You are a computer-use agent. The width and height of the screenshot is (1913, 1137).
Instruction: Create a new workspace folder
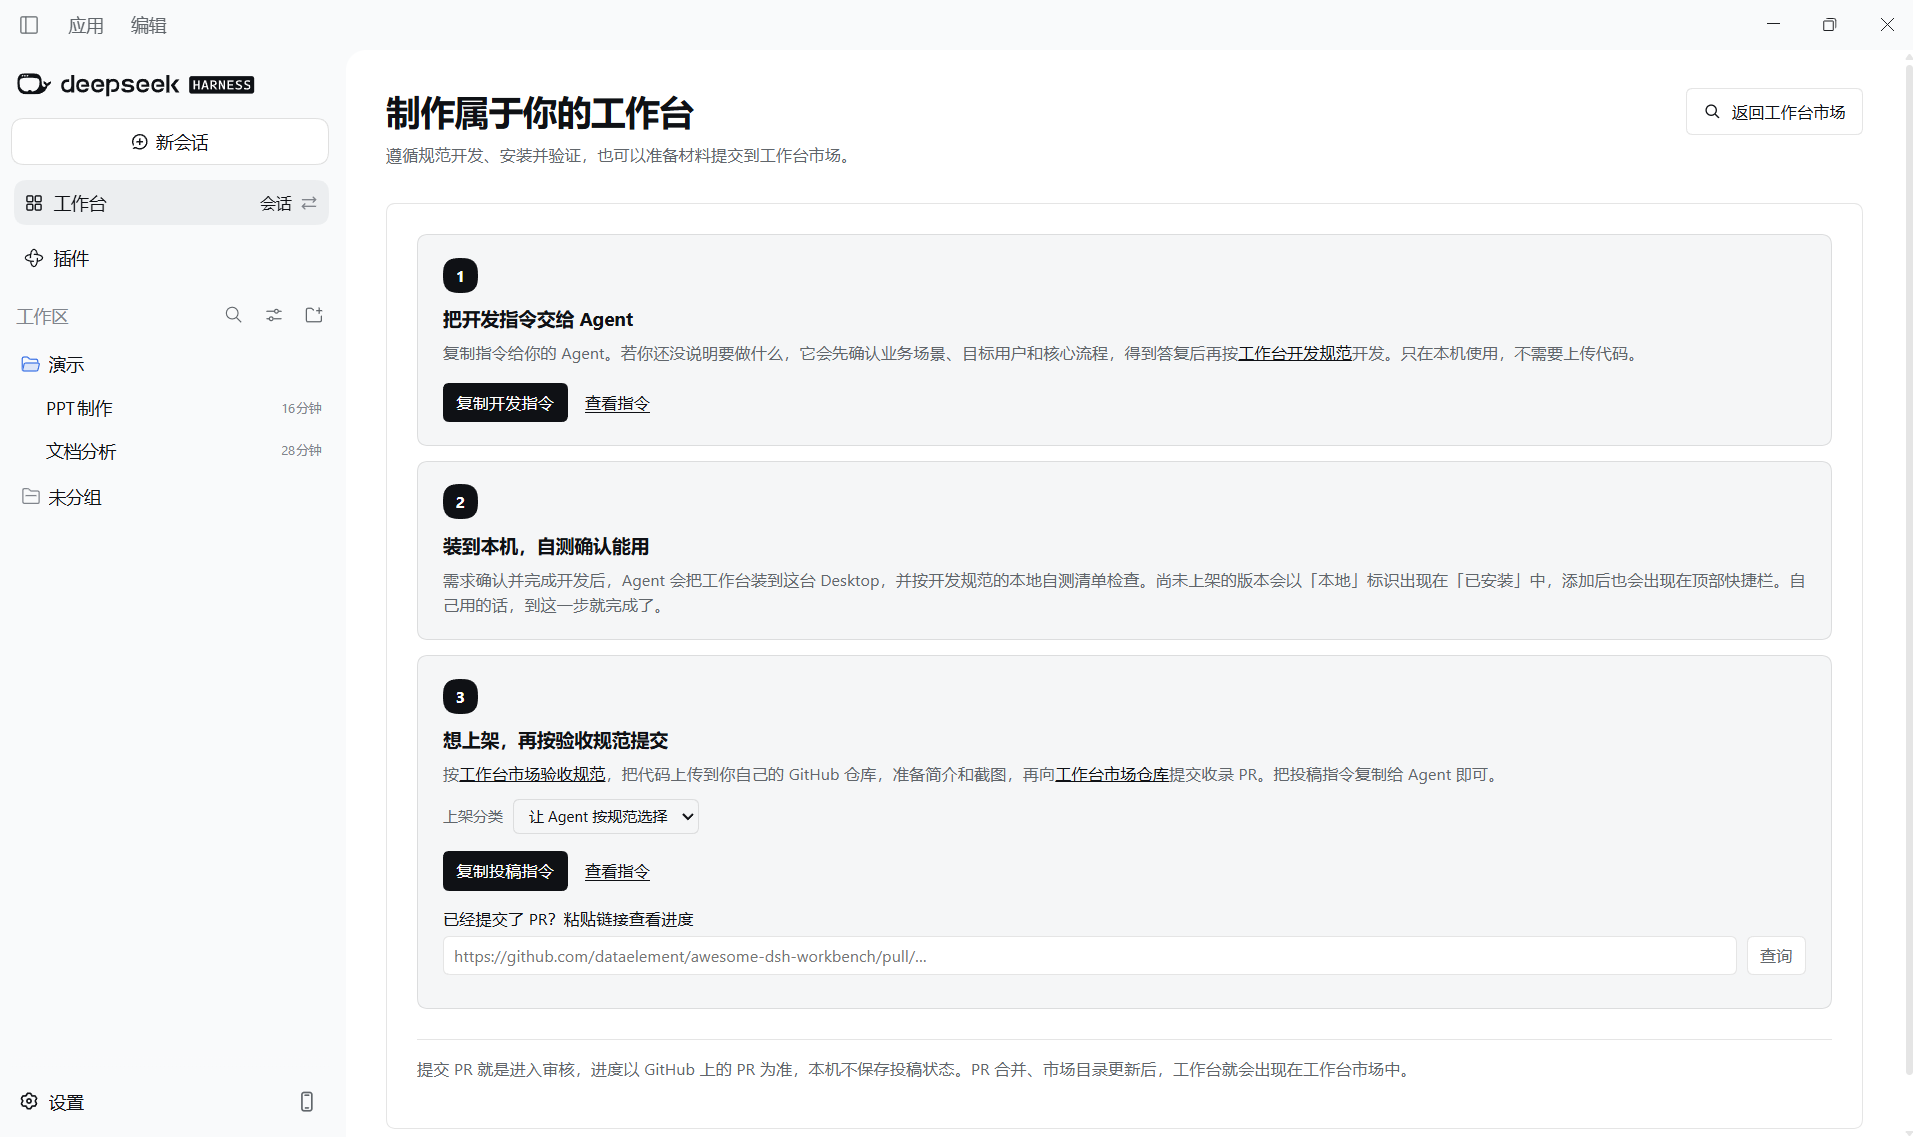coord(314,315)
